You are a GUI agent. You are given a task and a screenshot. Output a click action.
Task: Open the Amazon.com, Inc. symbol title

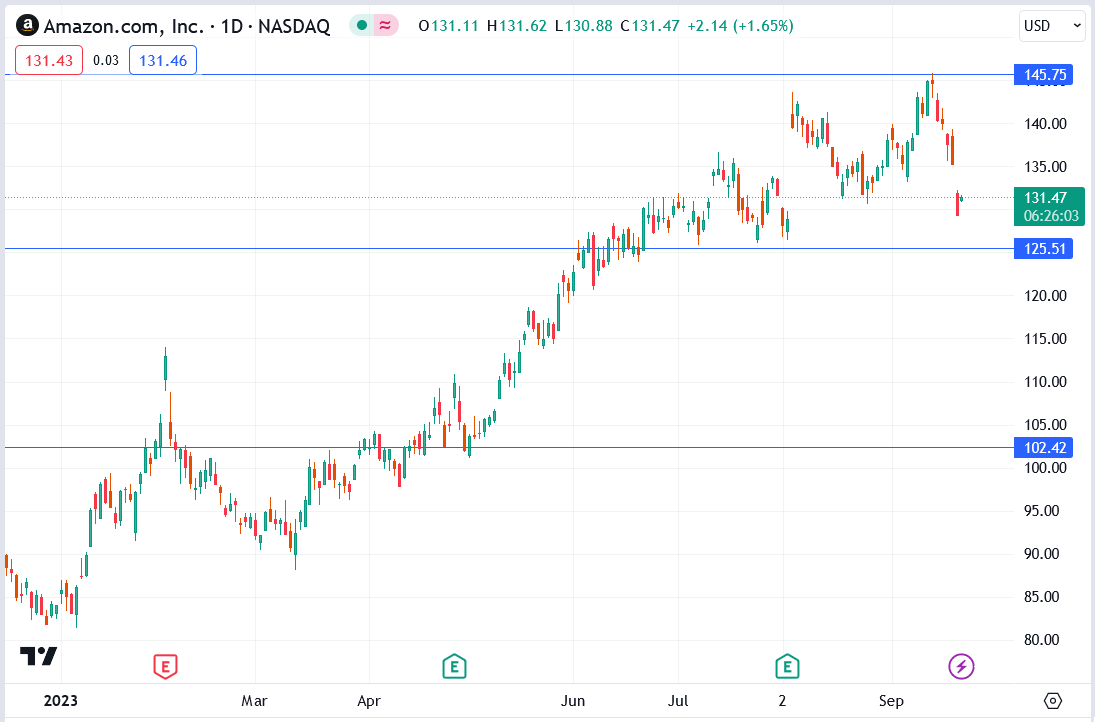186,27
